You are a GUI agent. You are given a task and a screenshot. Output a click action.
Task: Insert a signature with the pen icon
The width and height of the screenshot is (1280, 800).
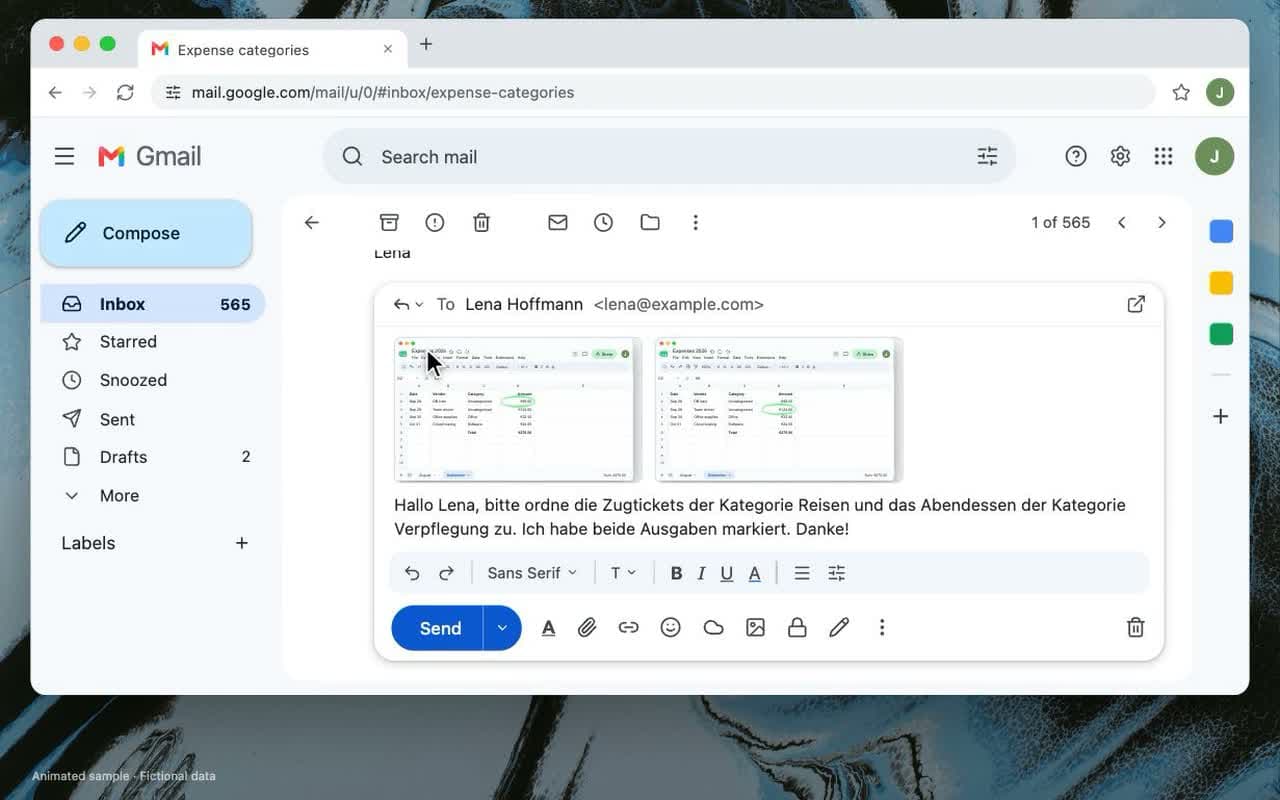(x=839, y=628)
